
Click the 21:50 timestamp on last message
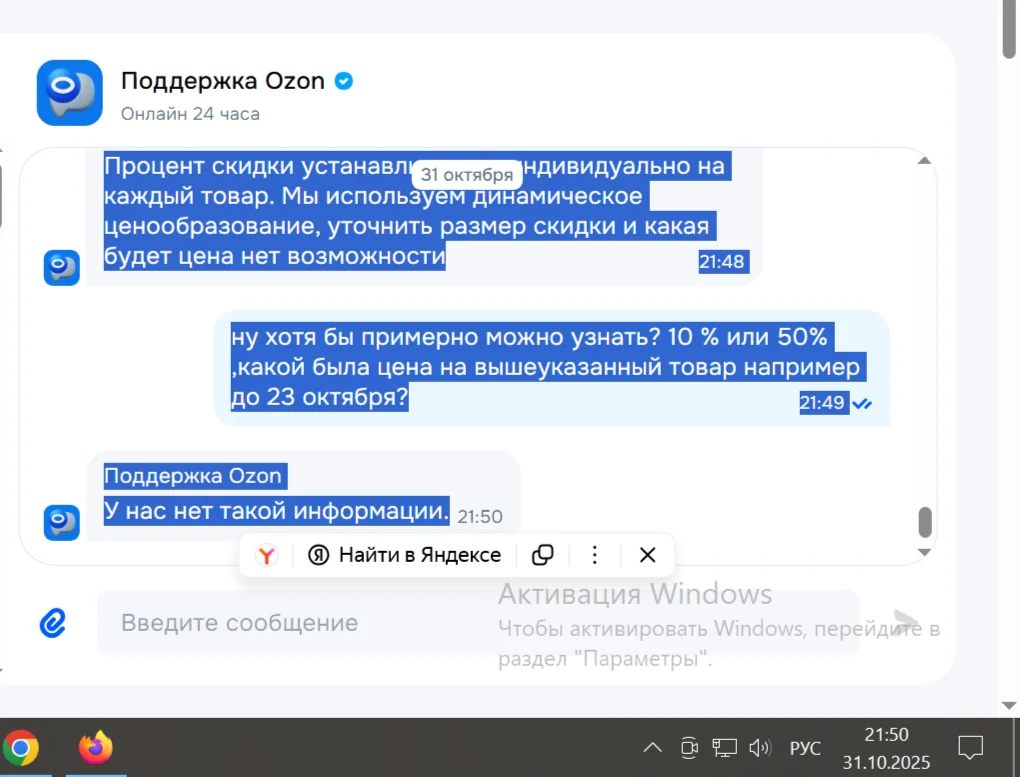point(480,517)
